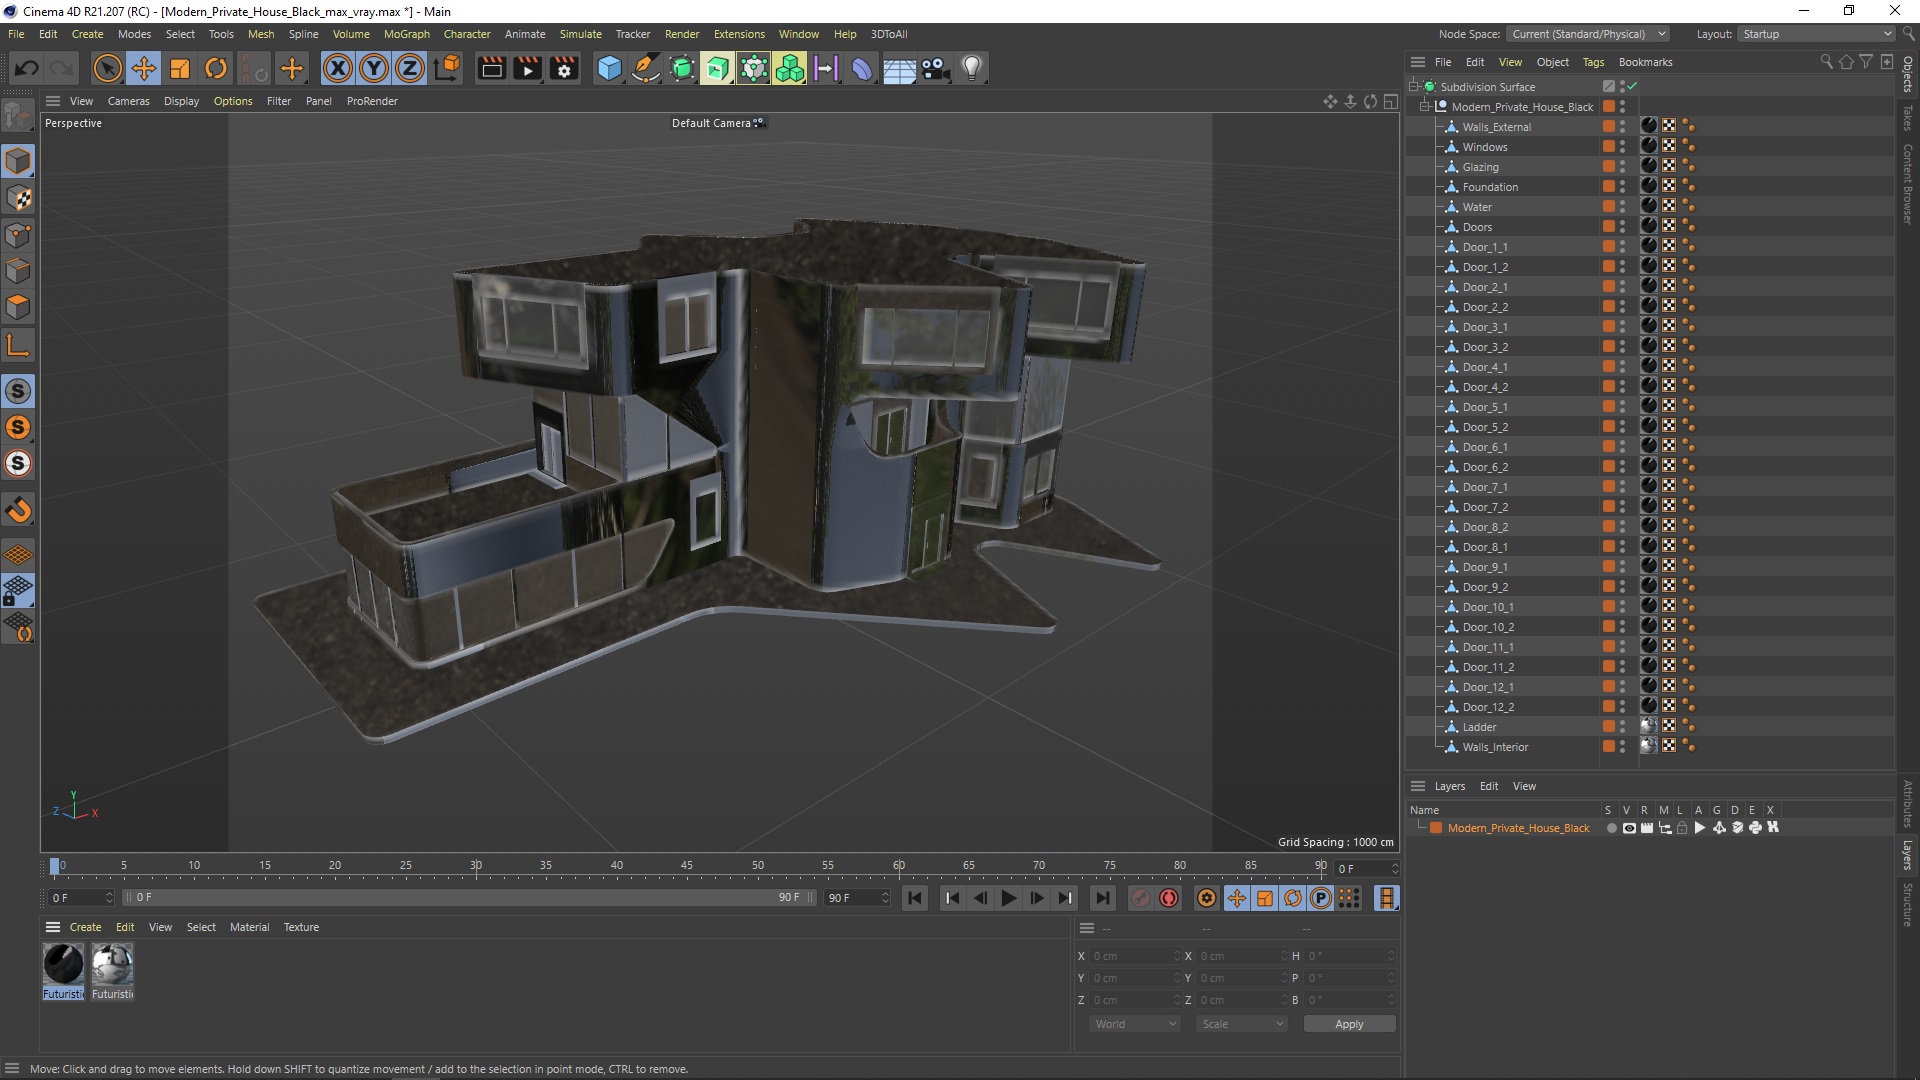Open the Layout Startup dropdown
The width and height of the screenshot is (1920, 1080).
click(1816, 34)
